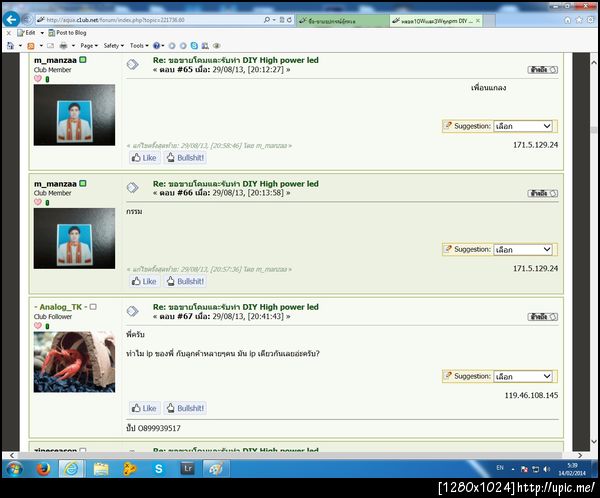Click the message icon beside post #65 title
The image size is (600, 498).
(132, 64)
